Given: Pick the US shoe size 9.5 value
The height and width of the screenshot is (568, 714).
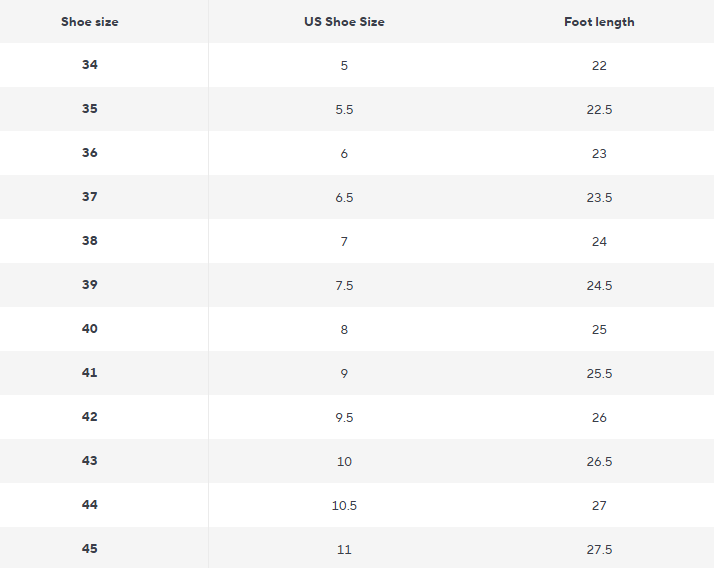Looking at the screenshot, I should [x=344, y=418].
